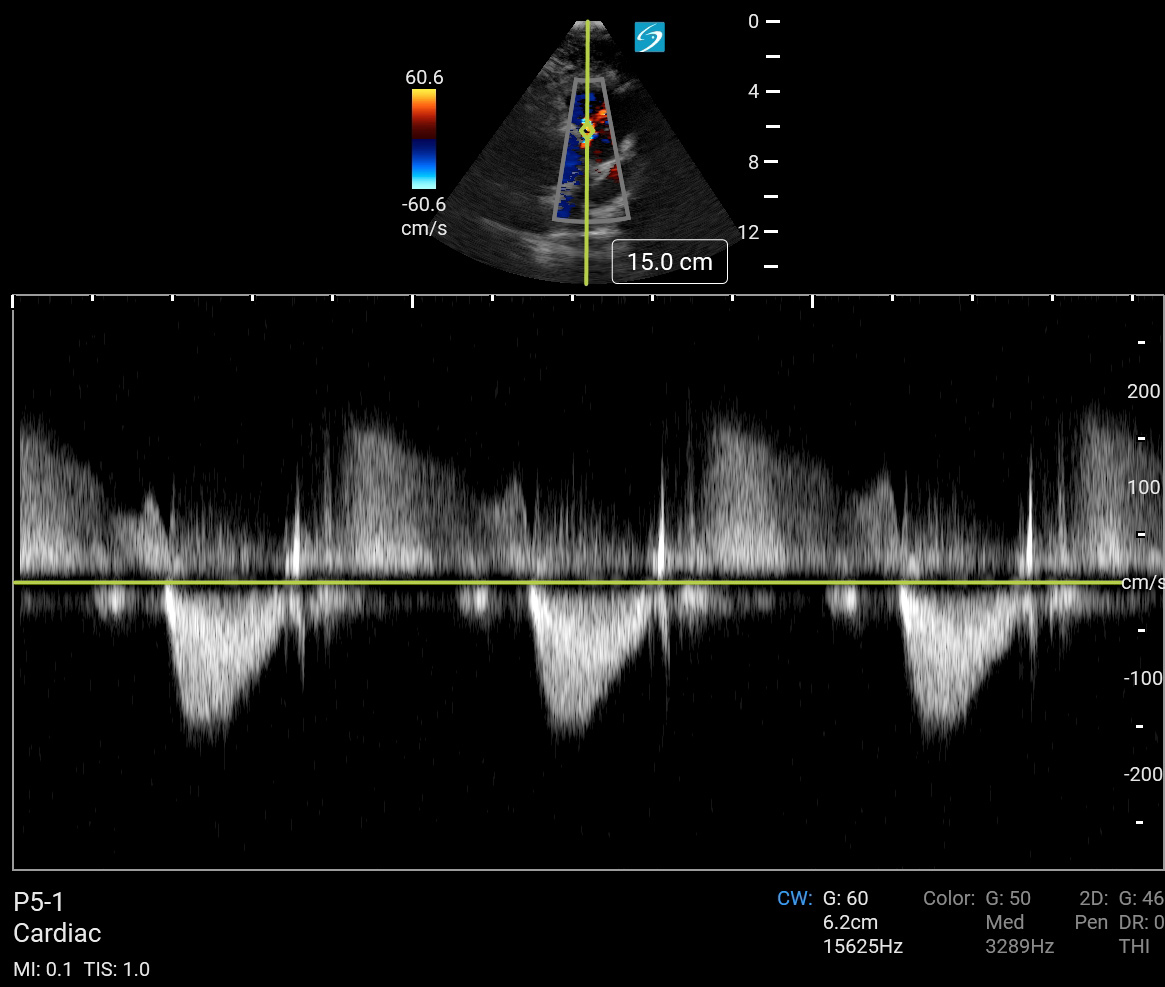This screenshot has height=987, width=1165.
Task: Click the Med color flow setting
Action: (x=1004, y=922)
